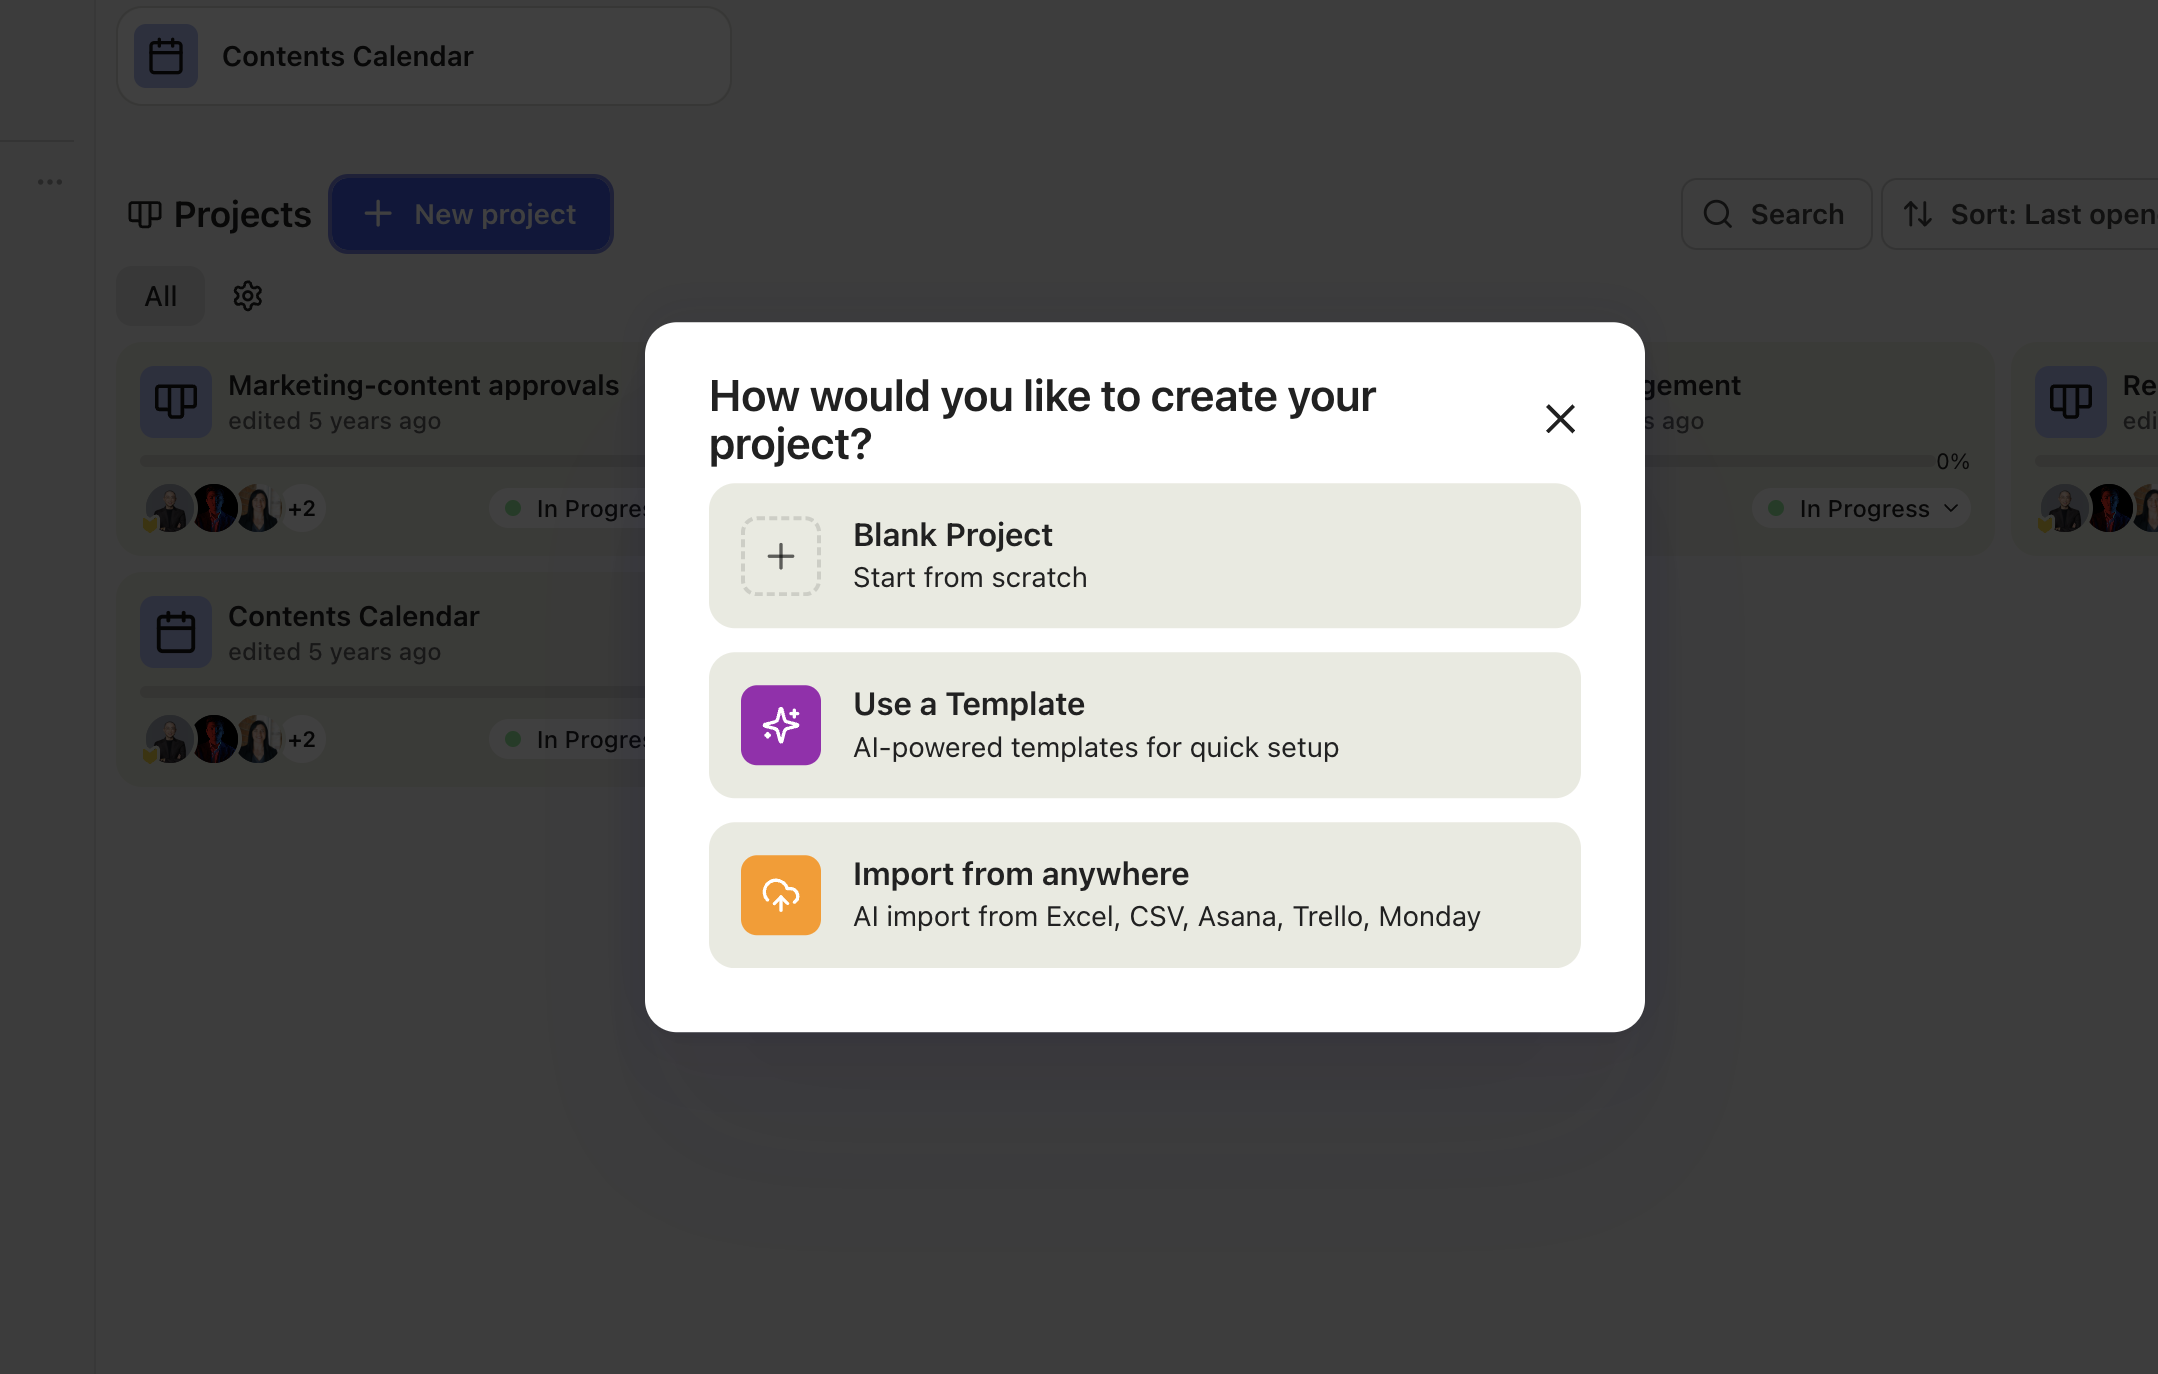Click the New project button
2158x1374 pixels.
tap(471, 214)
